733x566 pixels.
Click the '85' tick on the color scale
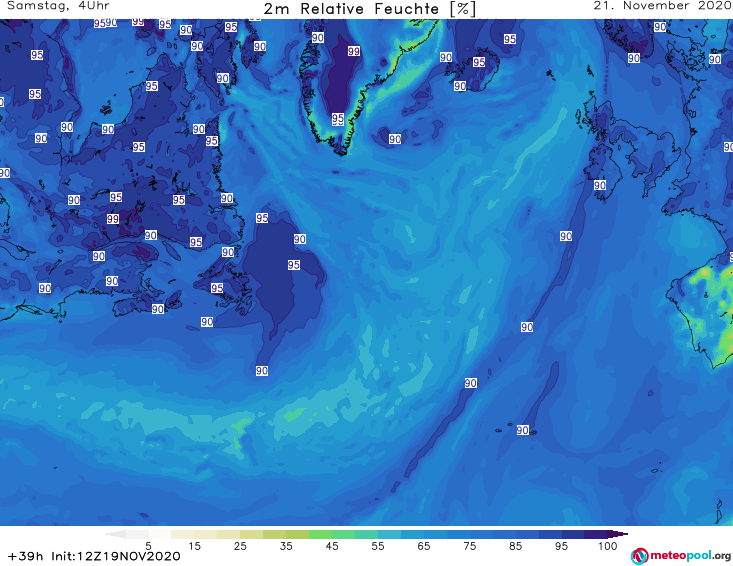click(x=515, y=546)
